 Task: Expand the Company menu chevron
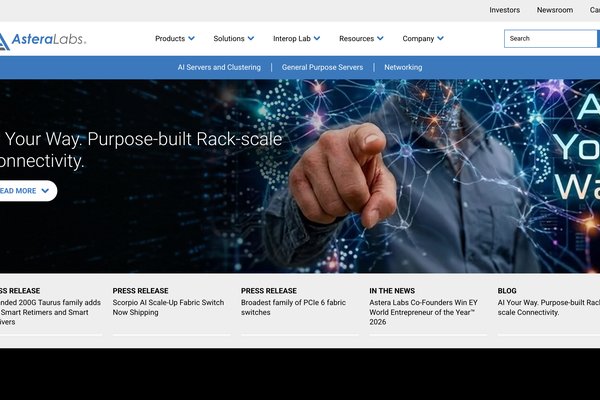[440, 38]
